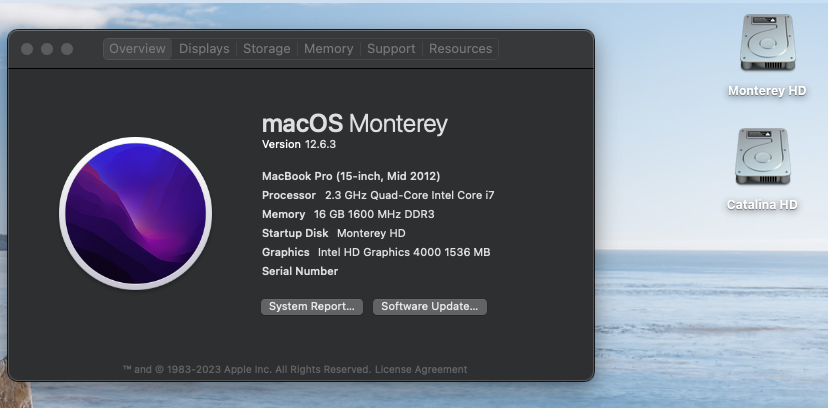Minimize the About This Mac window
The image size is (828, 408).
(x=47, y=49)
